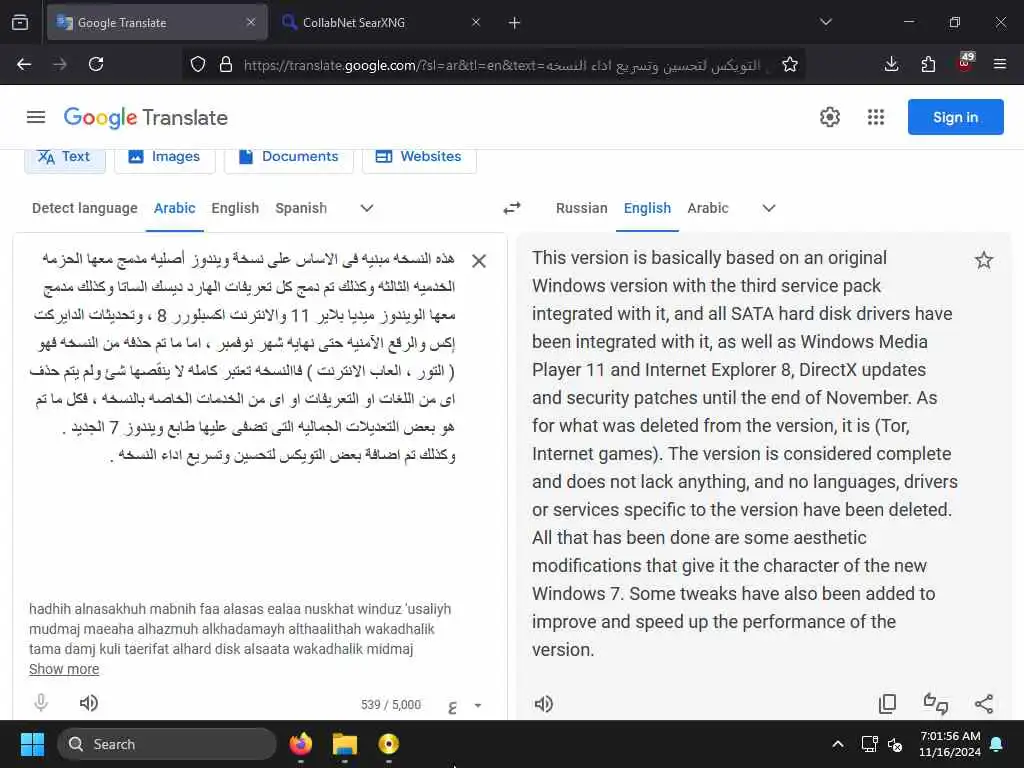Switch to Documents translation mode

[x=289, y=157]
